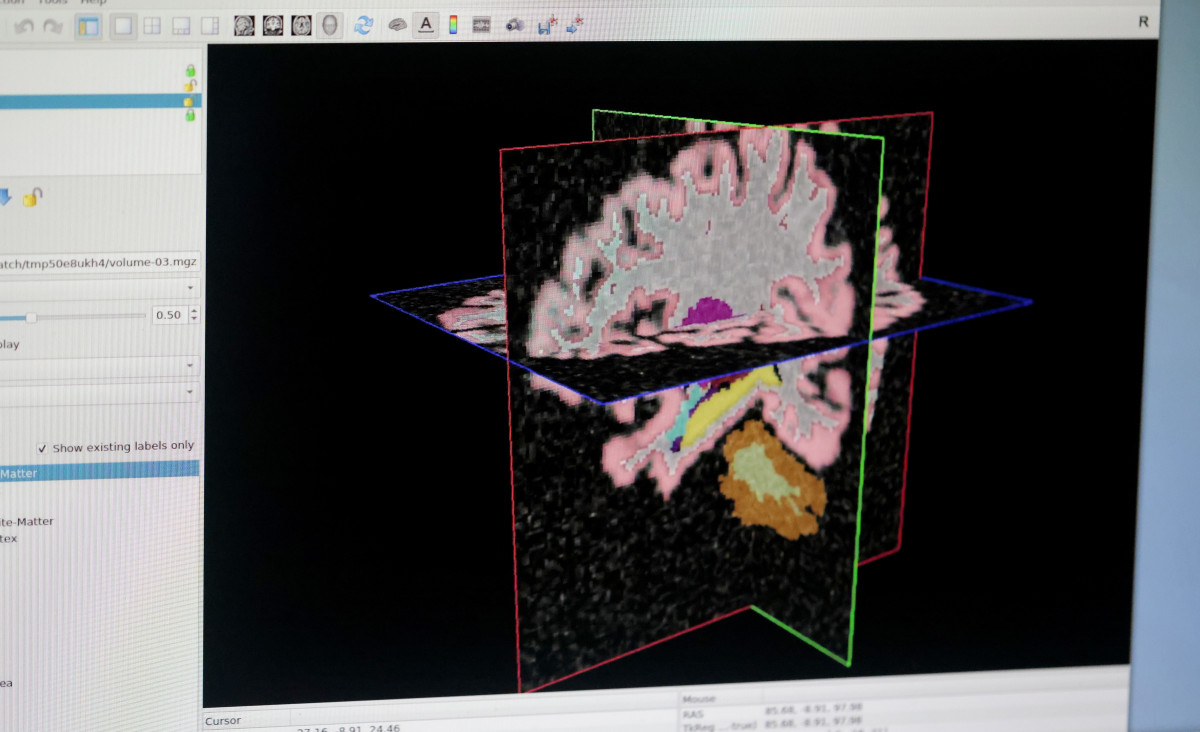Toggle the lock on the highlighted layer row
The width and height of the screenshot is (1200, 732).
pyautogui.click(x=189, y=101)
